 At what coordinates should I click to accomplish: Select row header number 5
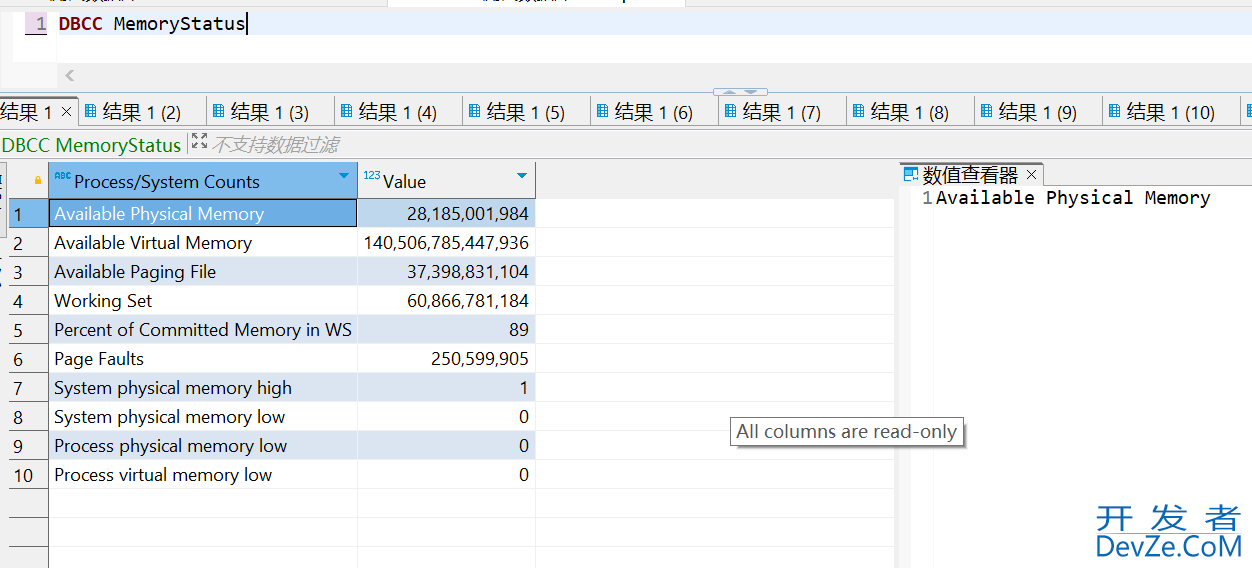point(28,329)
